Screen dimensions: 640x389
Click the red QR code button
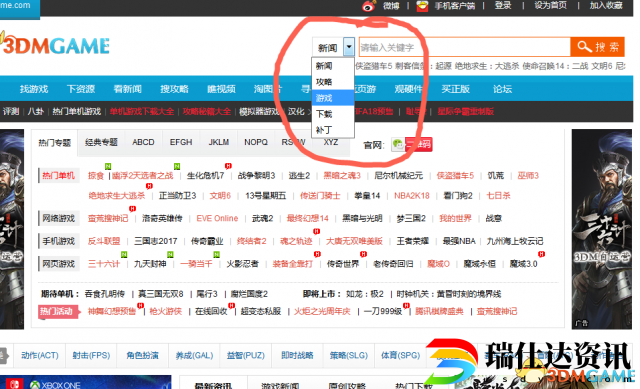click(x=419, y=144)
